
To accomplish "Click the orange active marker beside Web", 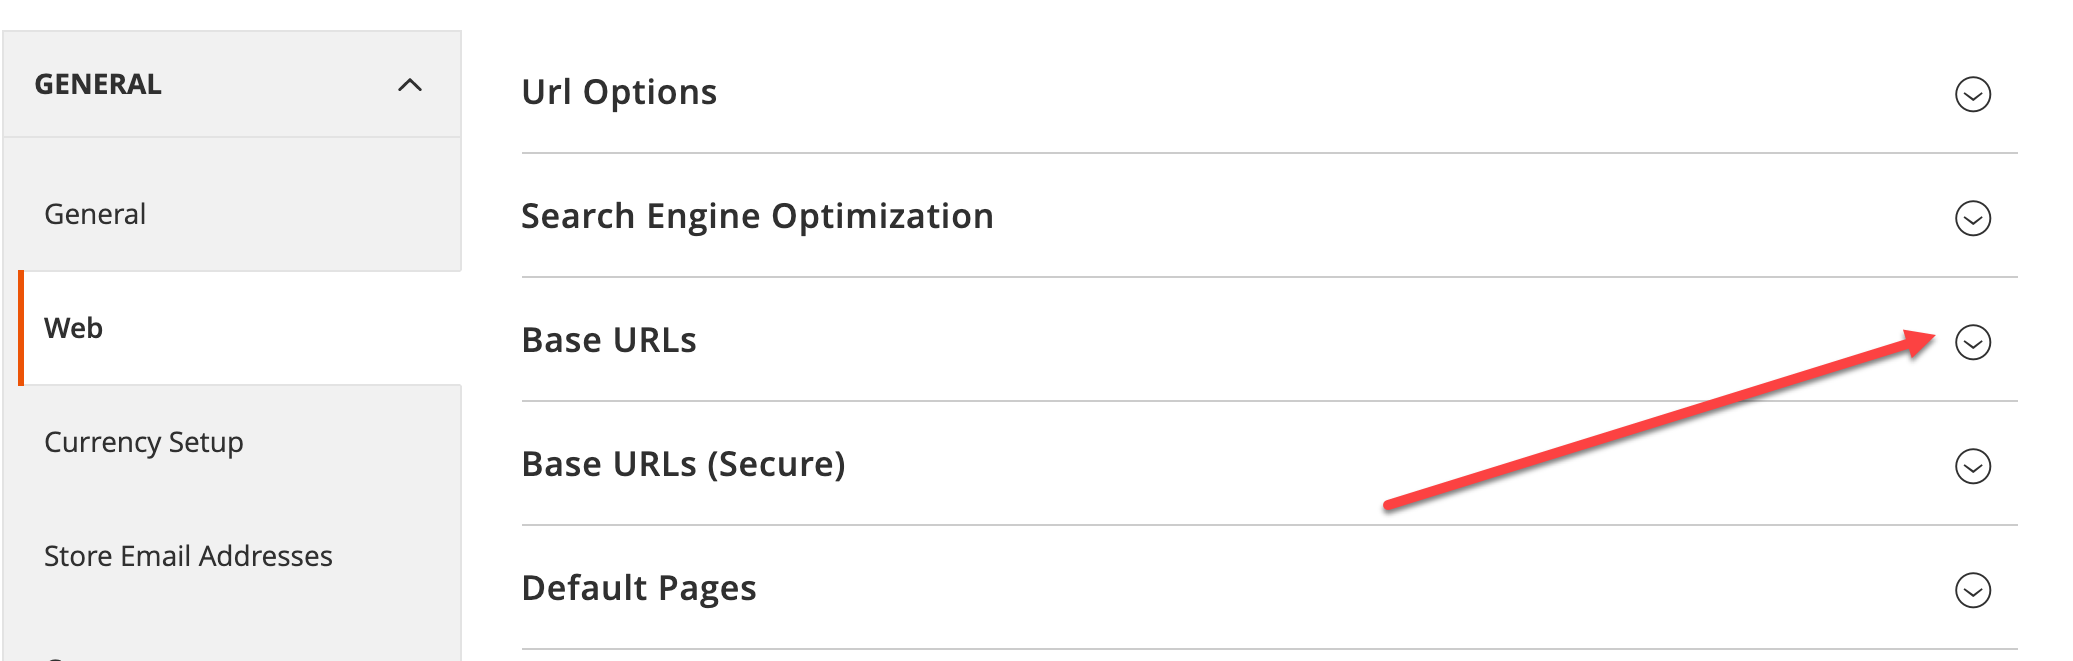I will pos(20,328).
